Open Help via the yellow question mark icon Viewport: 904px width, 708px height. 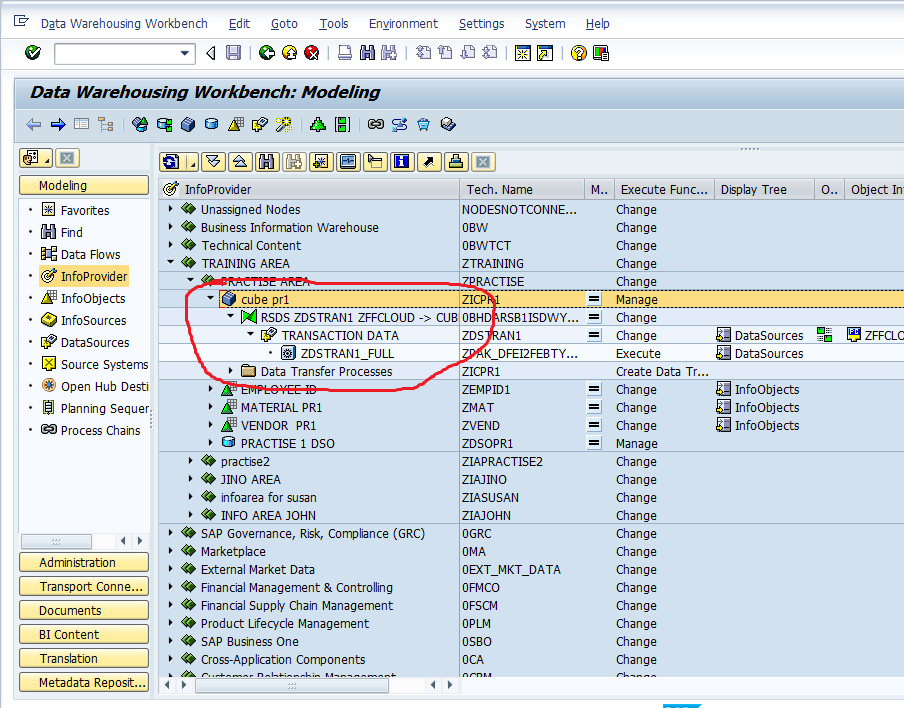click(x=580, y=53)
